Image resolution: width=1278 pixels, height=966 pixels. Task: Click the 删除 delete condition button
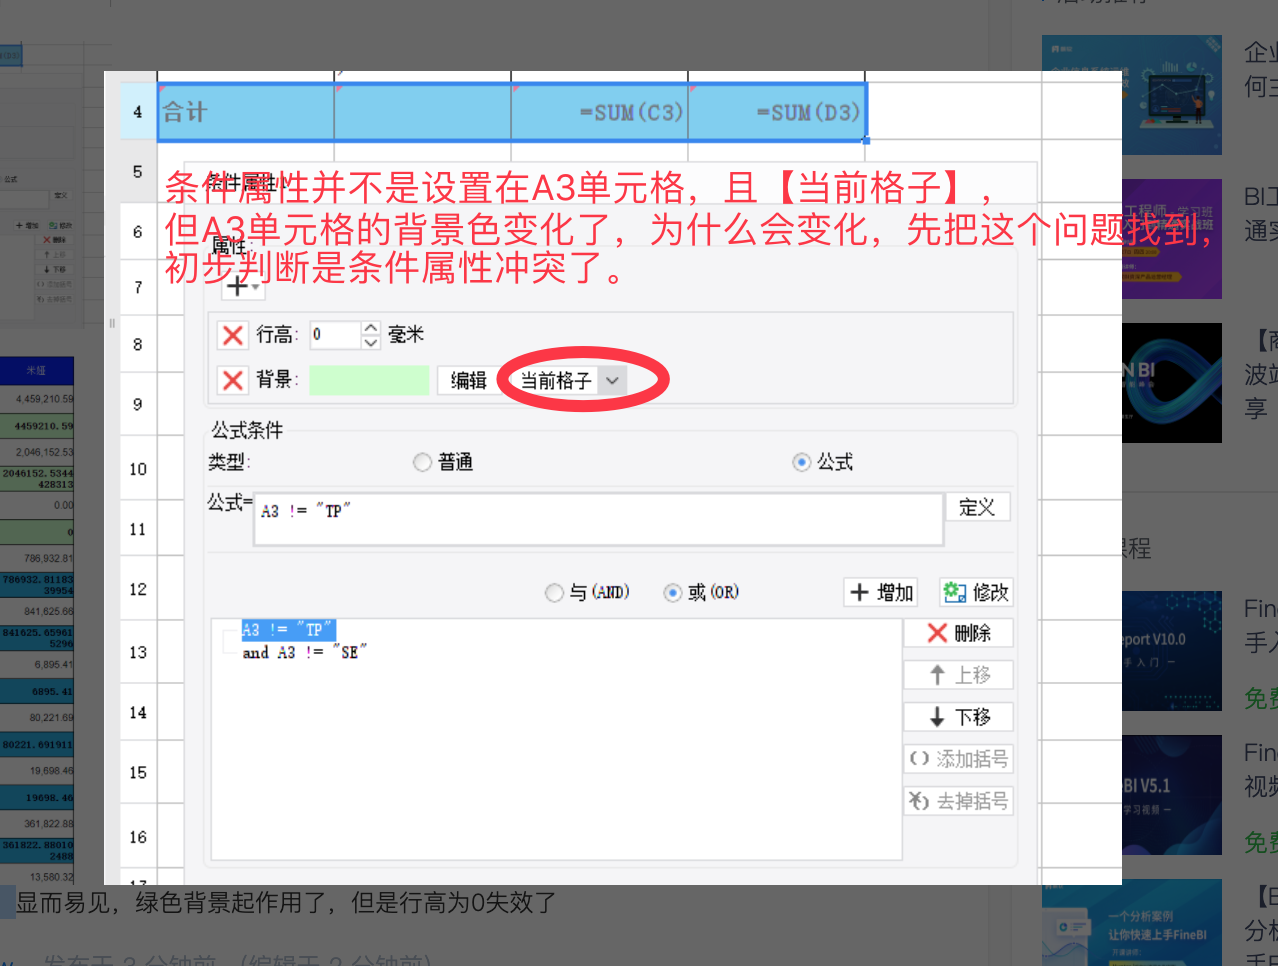958,633
